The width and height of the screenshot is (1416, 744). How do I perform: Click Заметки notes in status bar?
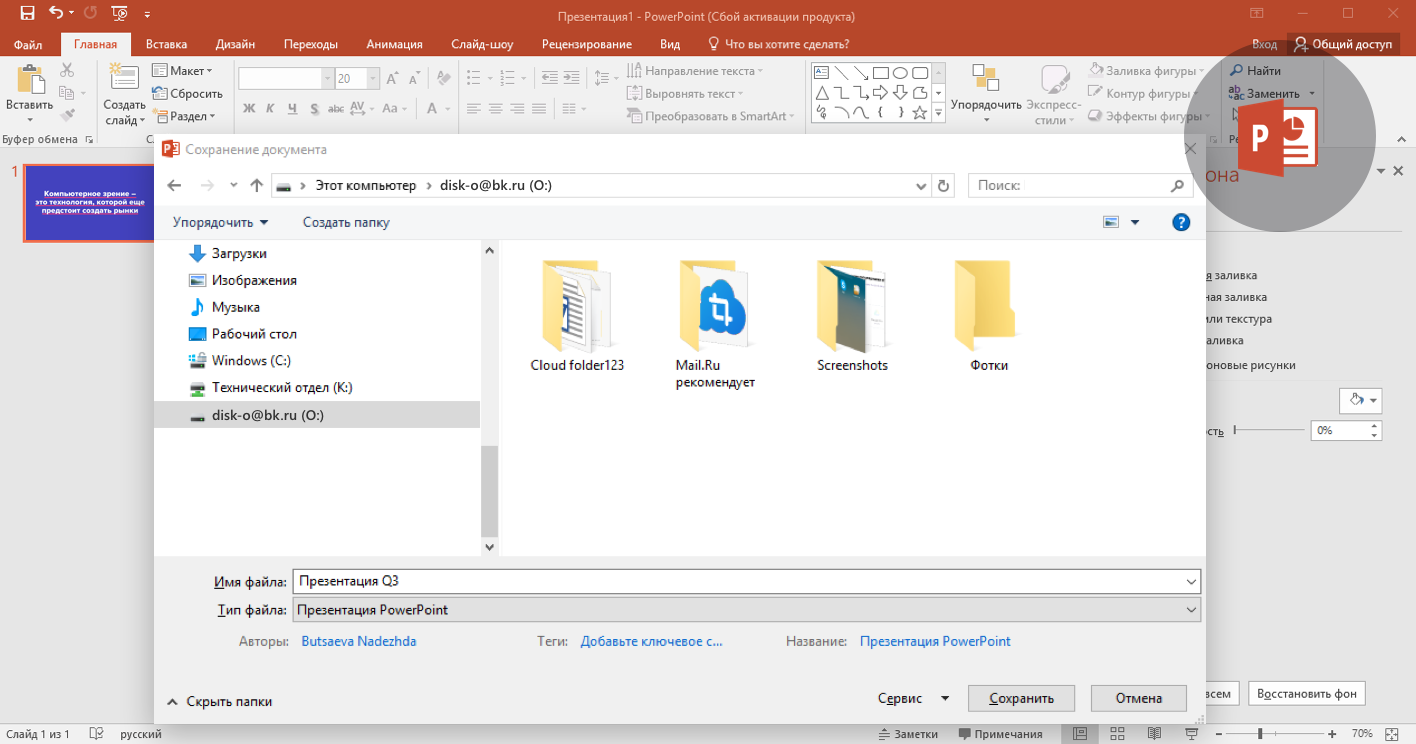(909, 734)
